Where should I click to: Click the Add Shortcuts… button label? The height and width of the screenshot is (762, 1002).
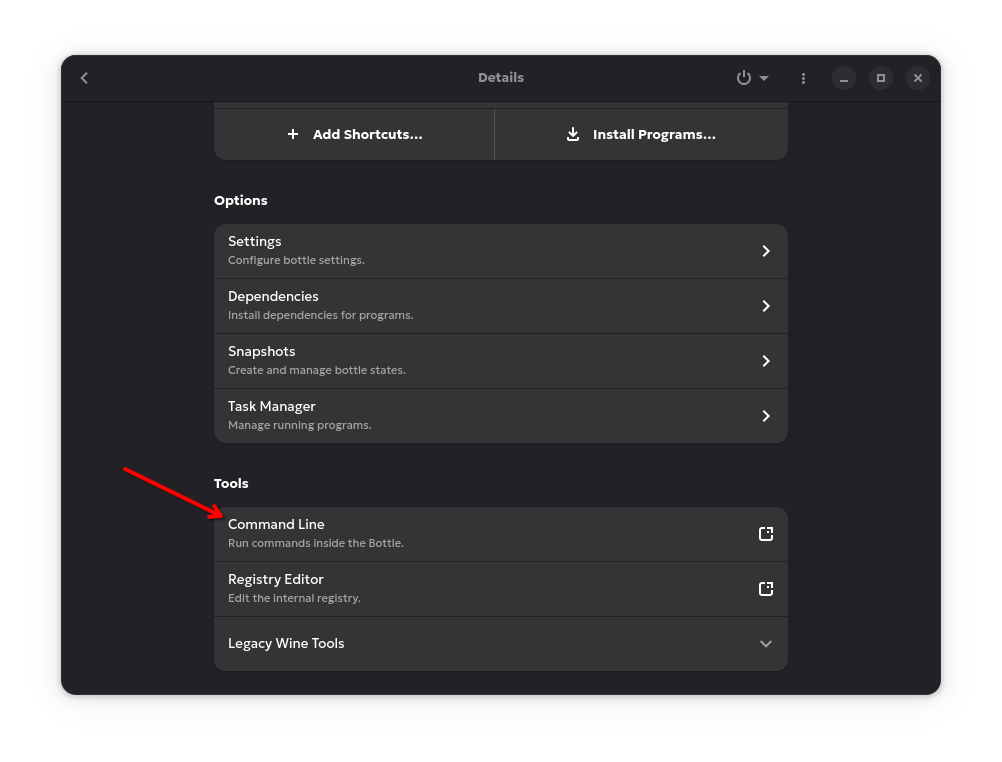367,134
